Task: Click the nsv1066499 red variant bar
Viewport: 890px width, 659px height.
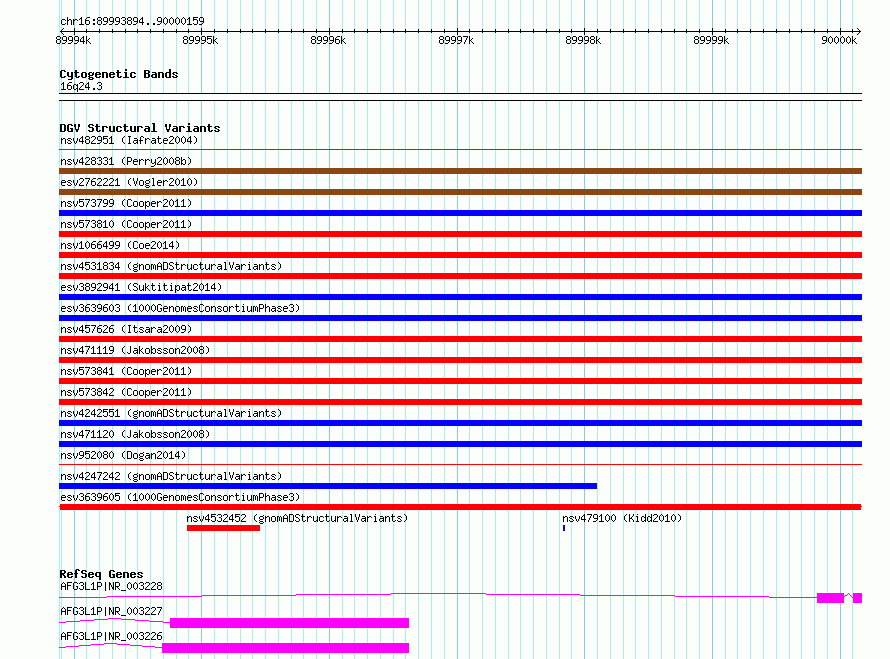Action: 460,255
